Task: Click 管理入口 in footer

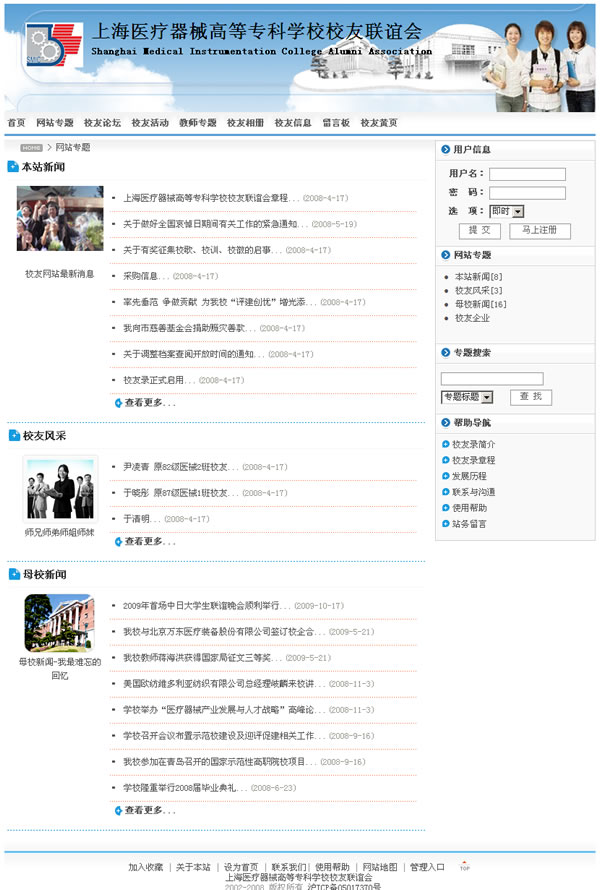Action: click(427, 867)
